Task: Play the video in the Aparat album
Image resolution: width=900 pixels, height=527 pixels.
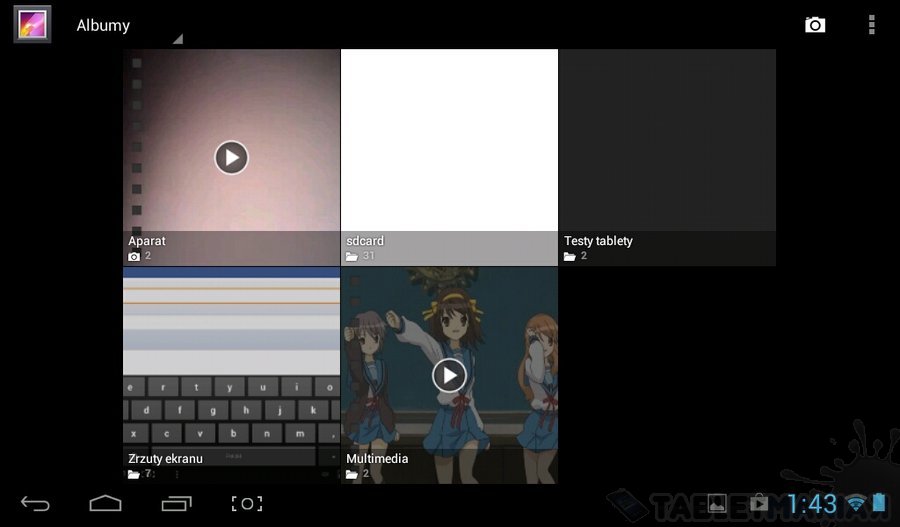Action: (x=231, y=157)
